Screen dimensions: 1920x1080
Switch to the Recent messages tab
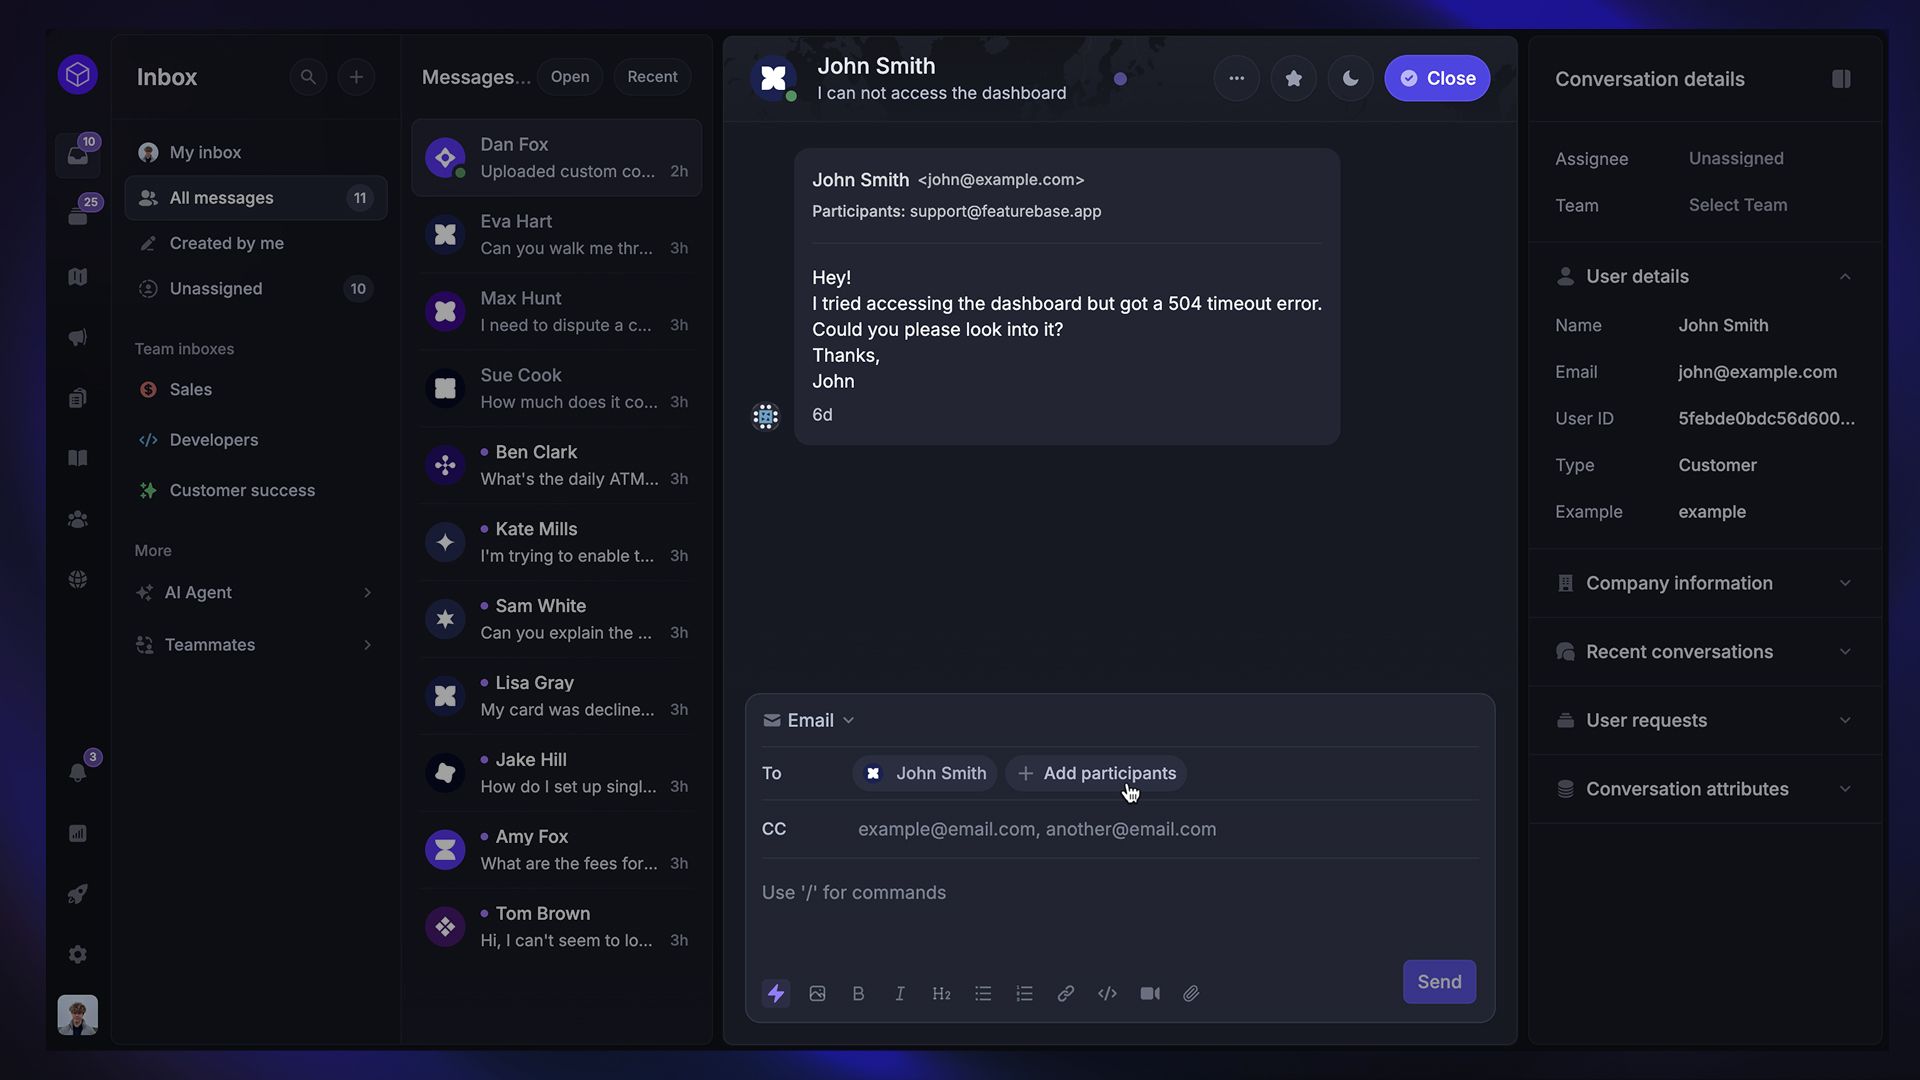point(651,76)
